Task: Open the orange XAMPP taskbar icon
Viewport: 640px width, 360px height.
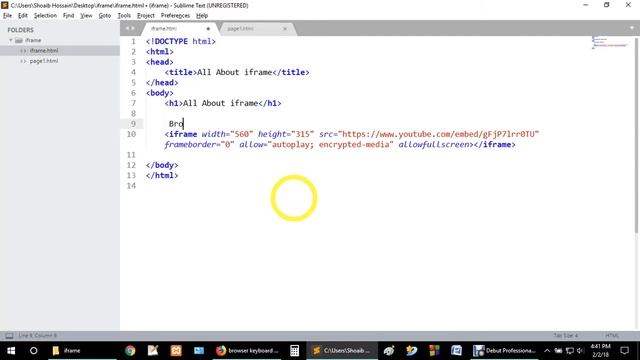Action: pyautogui.click(x=176, y=351)
